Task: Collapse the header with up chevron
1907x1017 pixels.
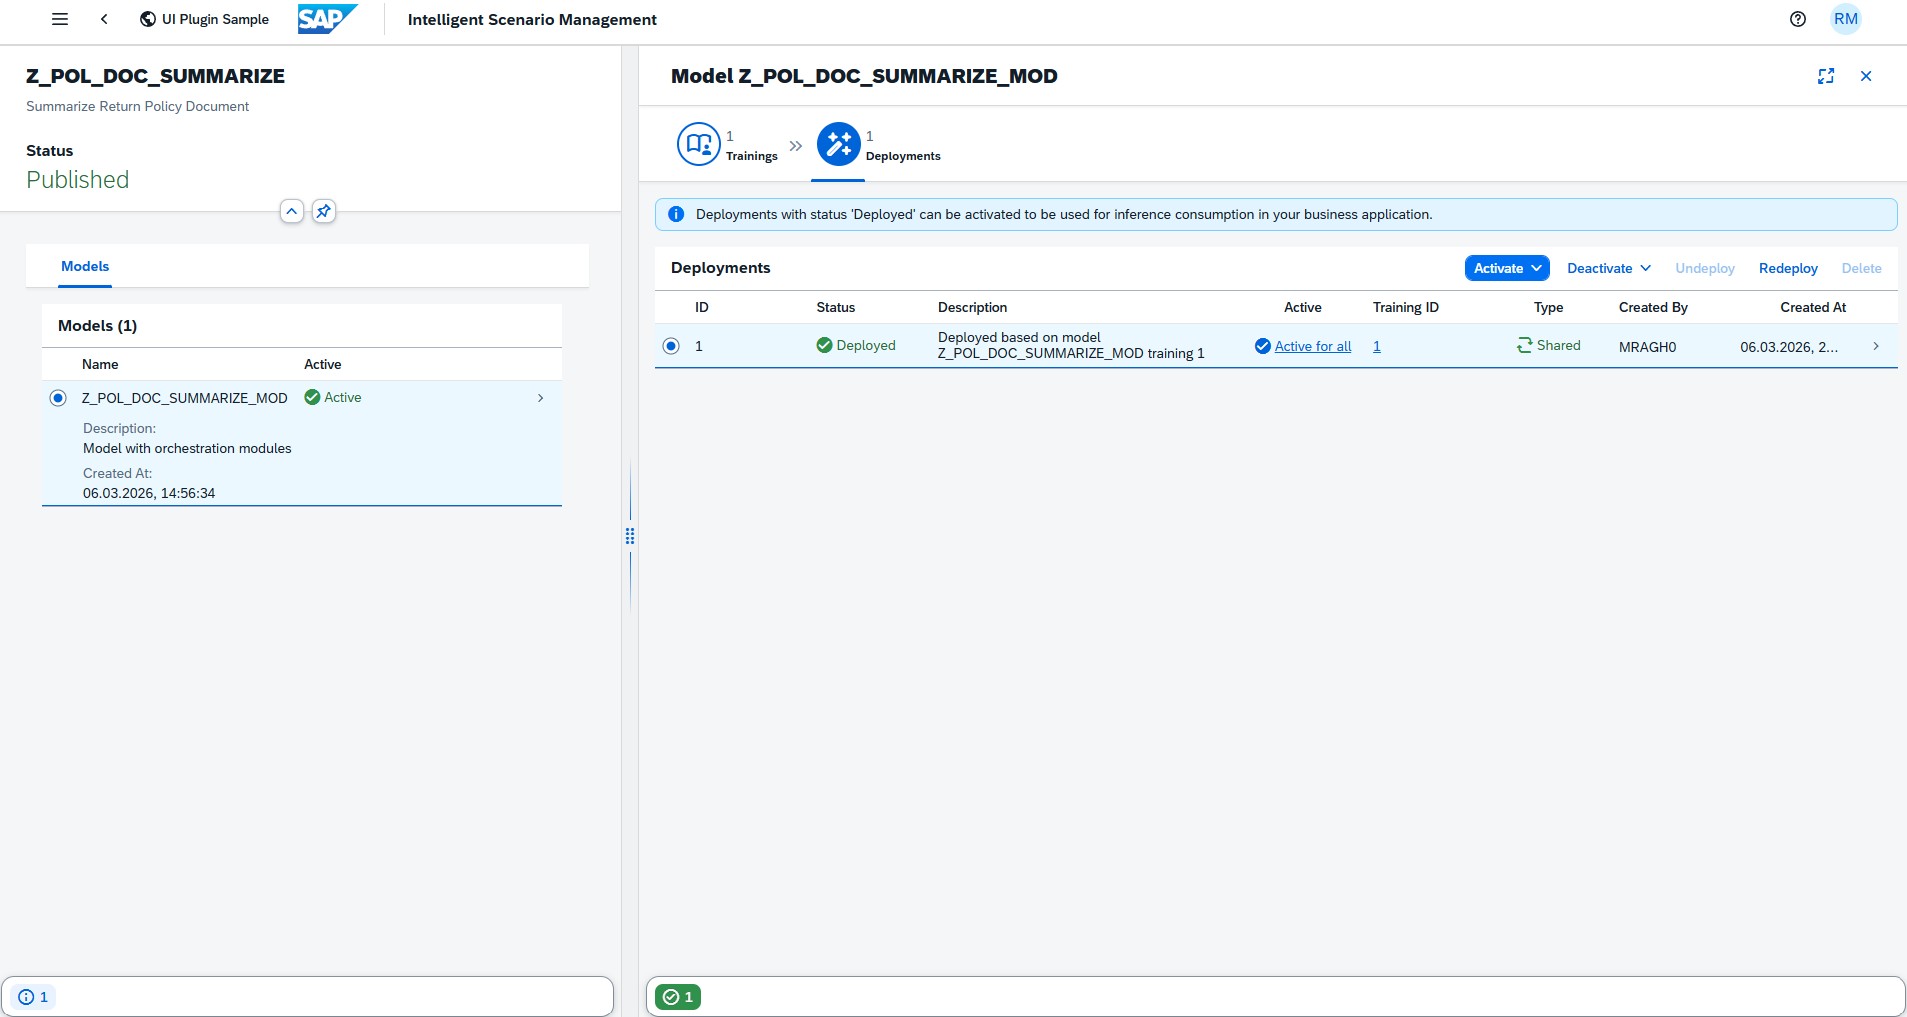Action: pyautogui.click(x=292, y=211)
